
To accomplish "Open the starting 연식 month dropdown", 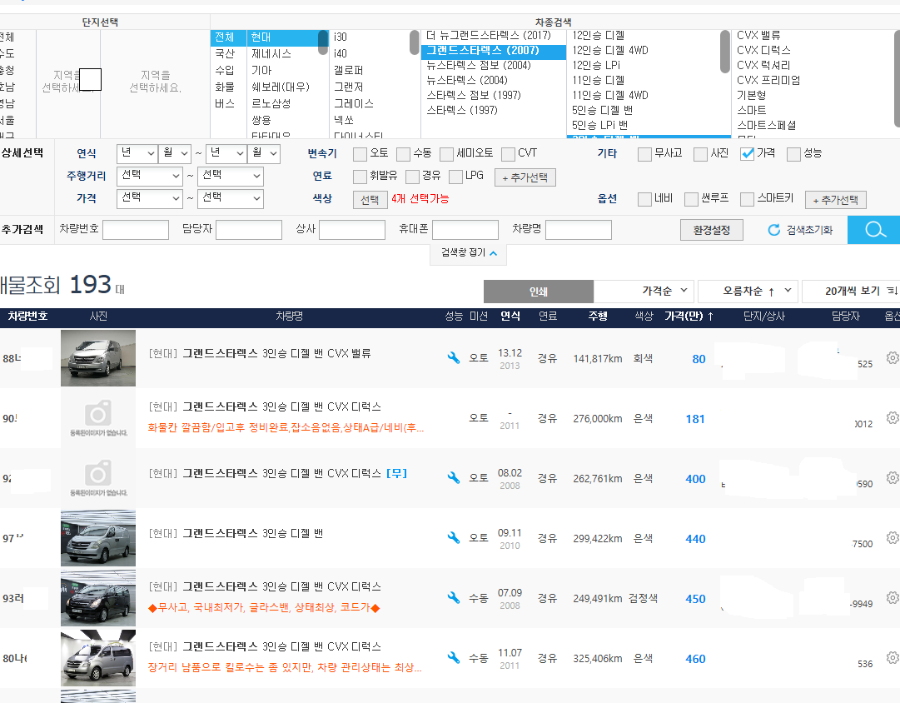I will pyautogui.click(x=175, y=154).
